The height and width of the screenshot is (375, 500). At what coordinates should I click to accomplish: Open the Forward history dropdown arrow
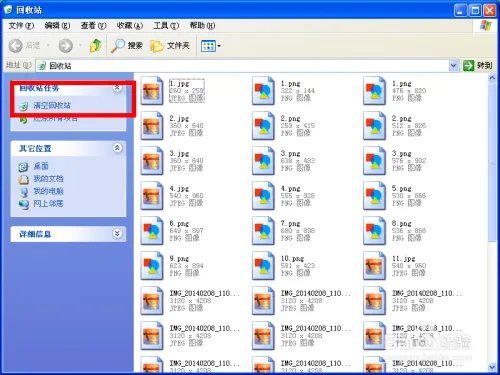tap(80, 46)
